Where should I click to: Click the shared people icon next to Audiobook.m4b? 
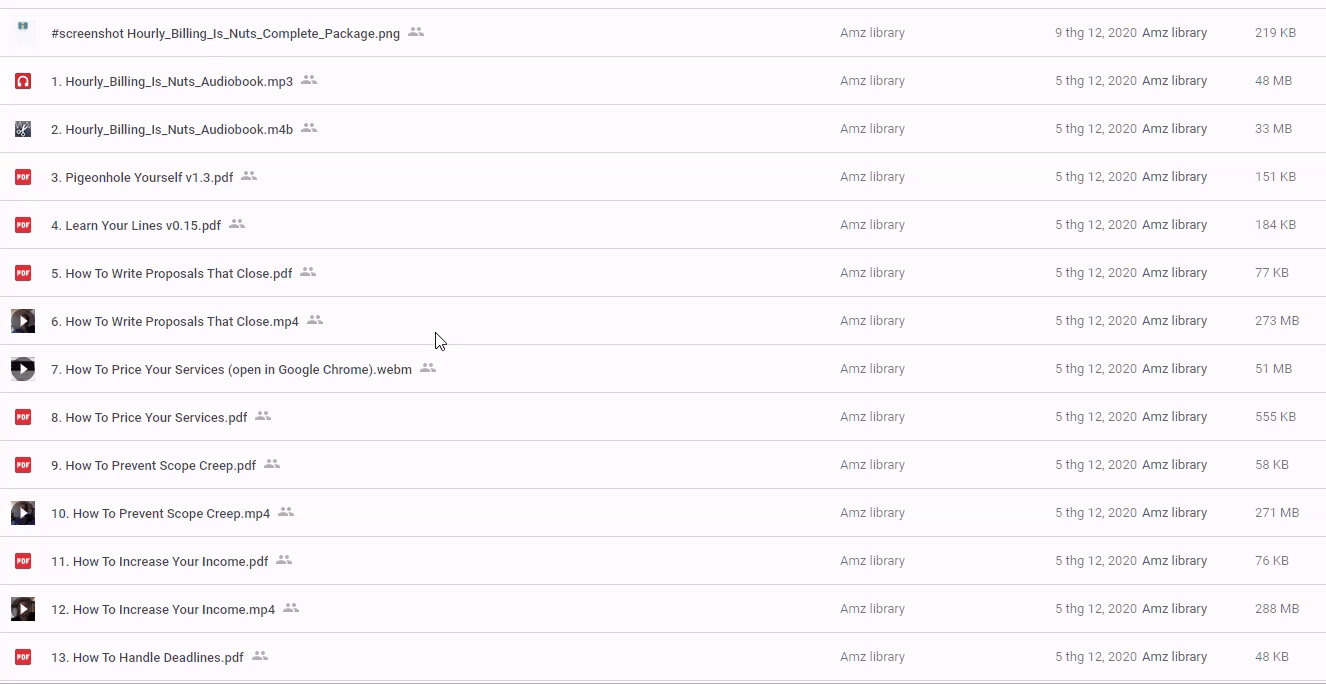309,128
